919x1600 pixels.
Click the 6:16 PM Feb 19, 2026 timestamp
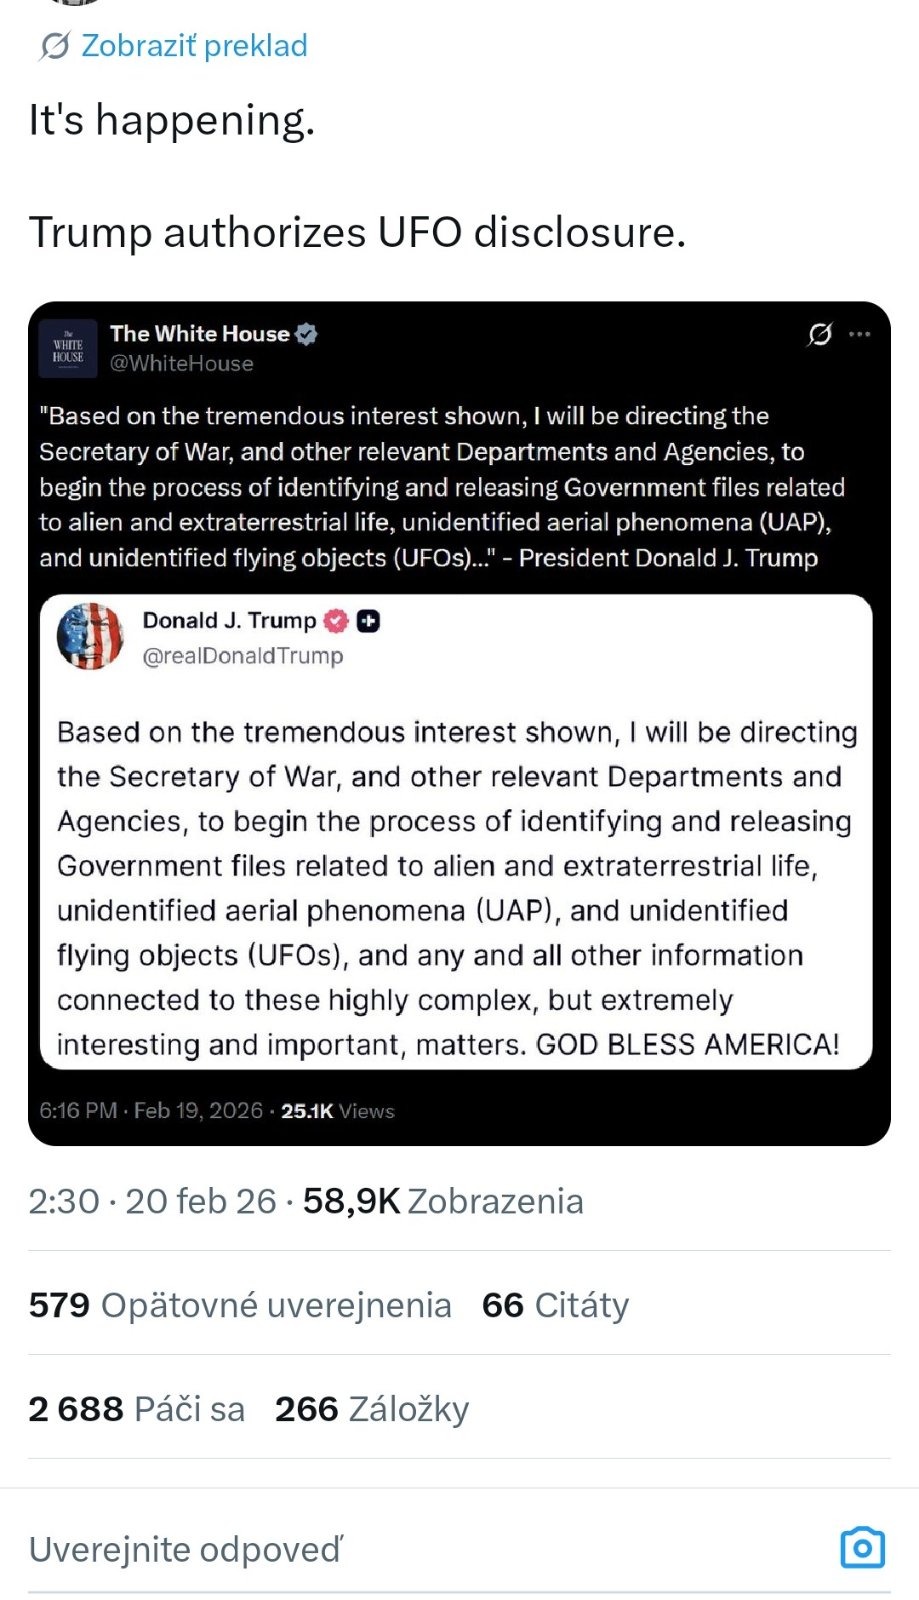point(151,1111)
